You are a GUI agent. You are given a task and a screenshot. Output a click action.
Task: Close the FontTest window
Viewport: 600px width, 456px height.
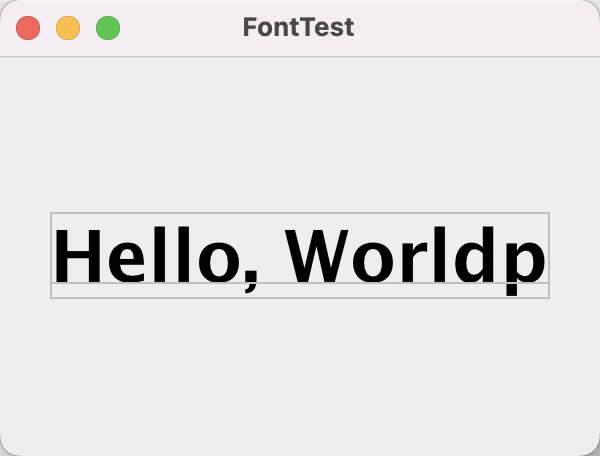(x=28, y=28)
